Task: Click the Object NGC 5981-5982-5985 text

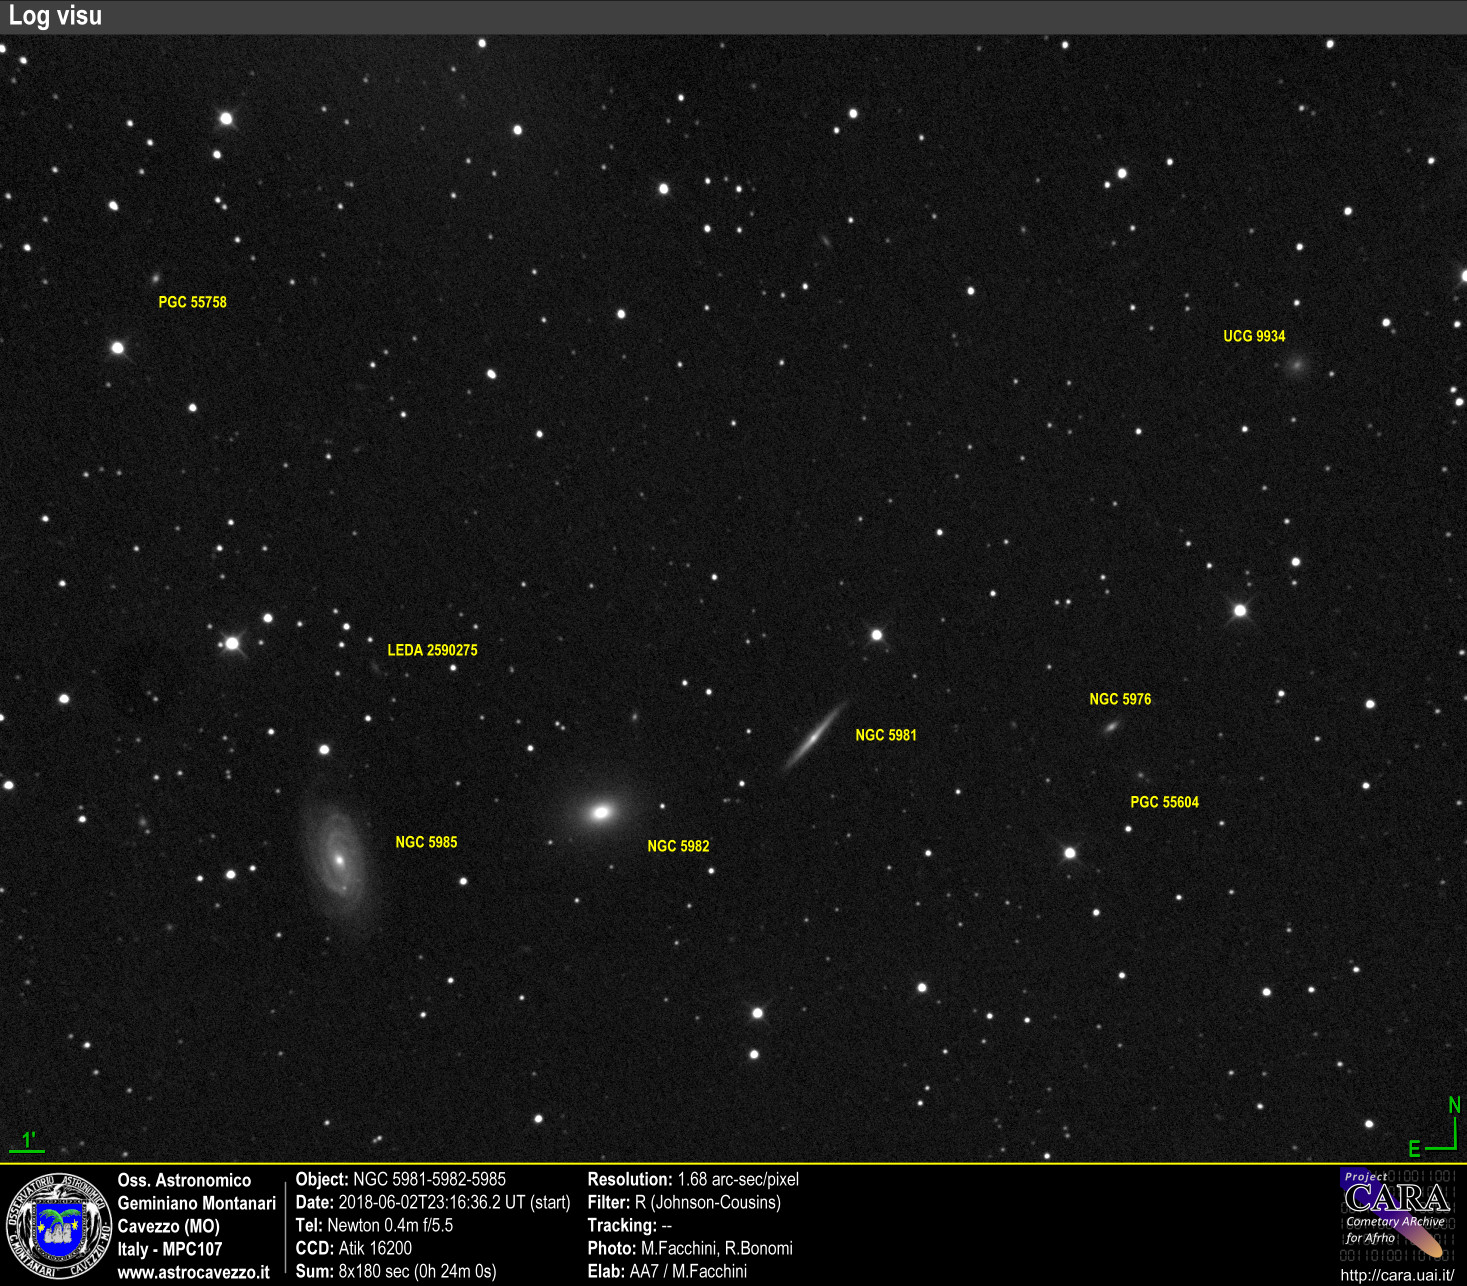Action: pyautogui.click(x=400, y=1180)
